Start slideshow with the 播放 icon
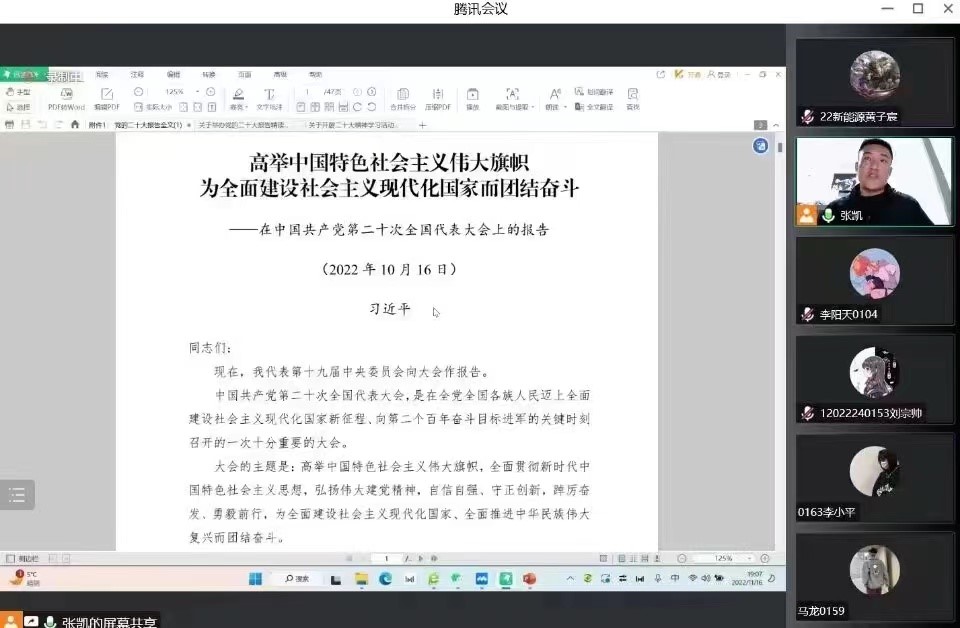 click(x=472, y=98)
